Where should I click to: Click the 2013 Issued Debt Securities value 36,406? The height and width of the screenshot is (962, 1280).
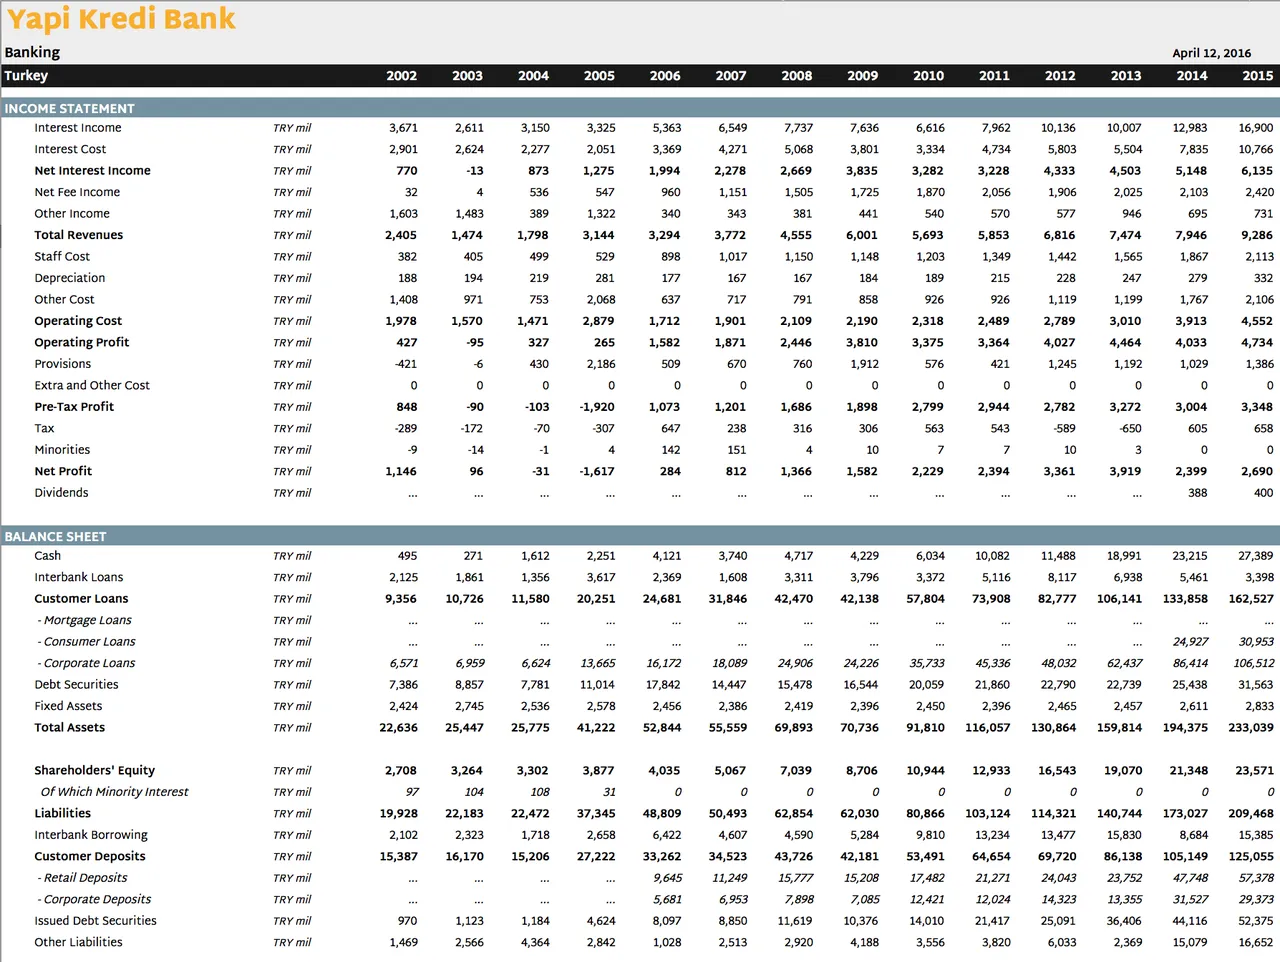pyautogui.click(x=1124, y=921)
